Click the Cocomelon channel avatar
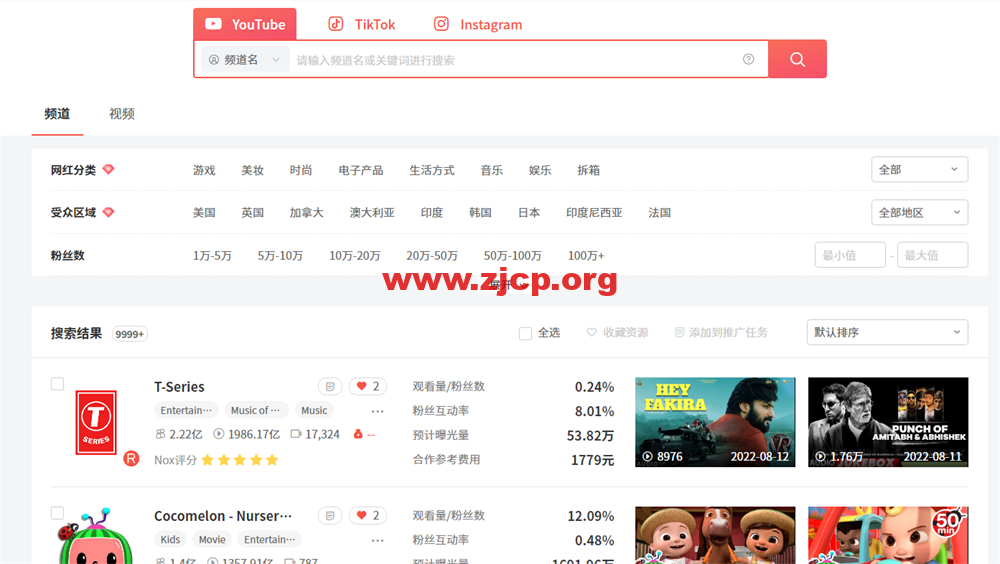1000x564 pixels. [x=95, y=536]
